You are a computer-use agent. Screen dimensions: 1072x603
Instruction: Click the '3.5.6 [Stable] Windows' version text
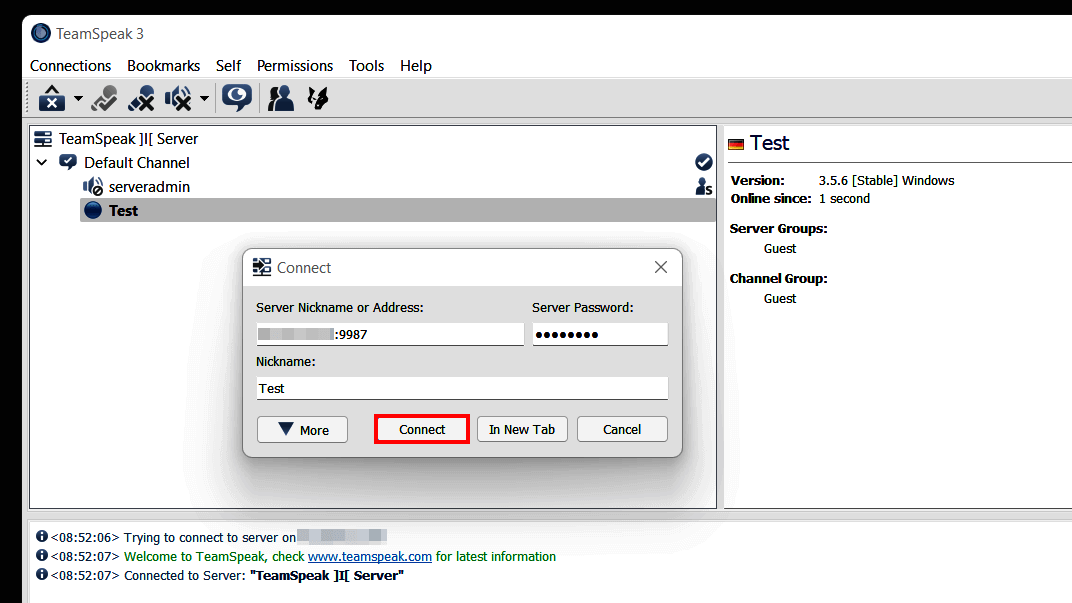tap(887, 180)
